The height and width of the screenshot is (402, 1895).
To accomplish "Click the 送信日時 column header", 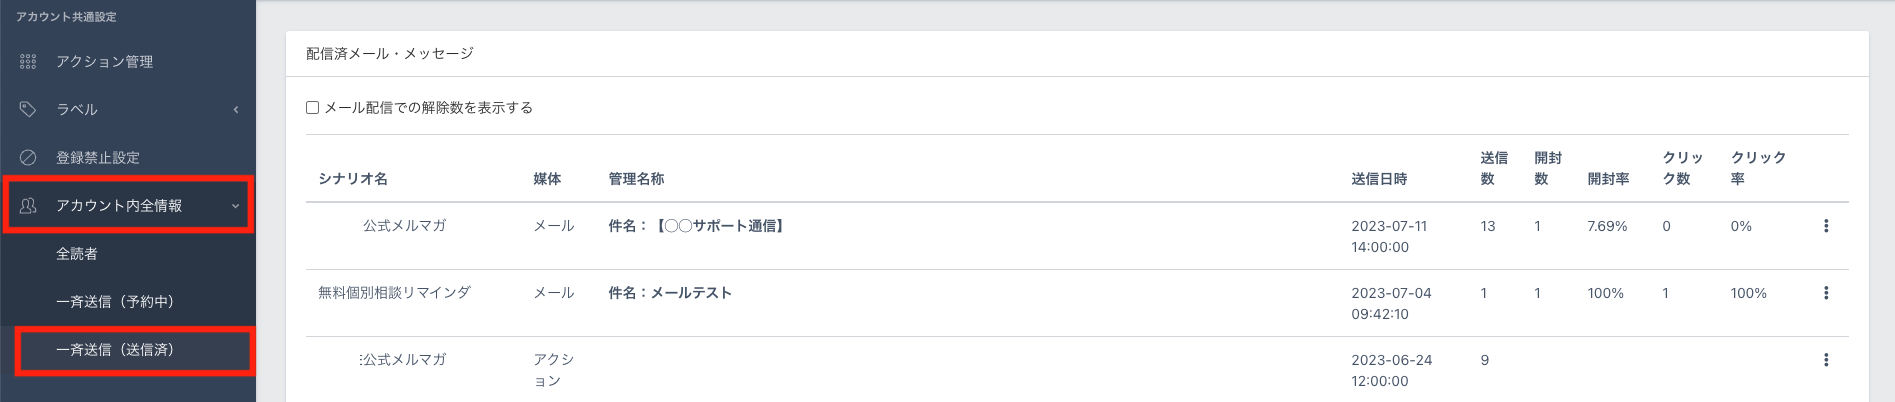I will pos(1379,179).
